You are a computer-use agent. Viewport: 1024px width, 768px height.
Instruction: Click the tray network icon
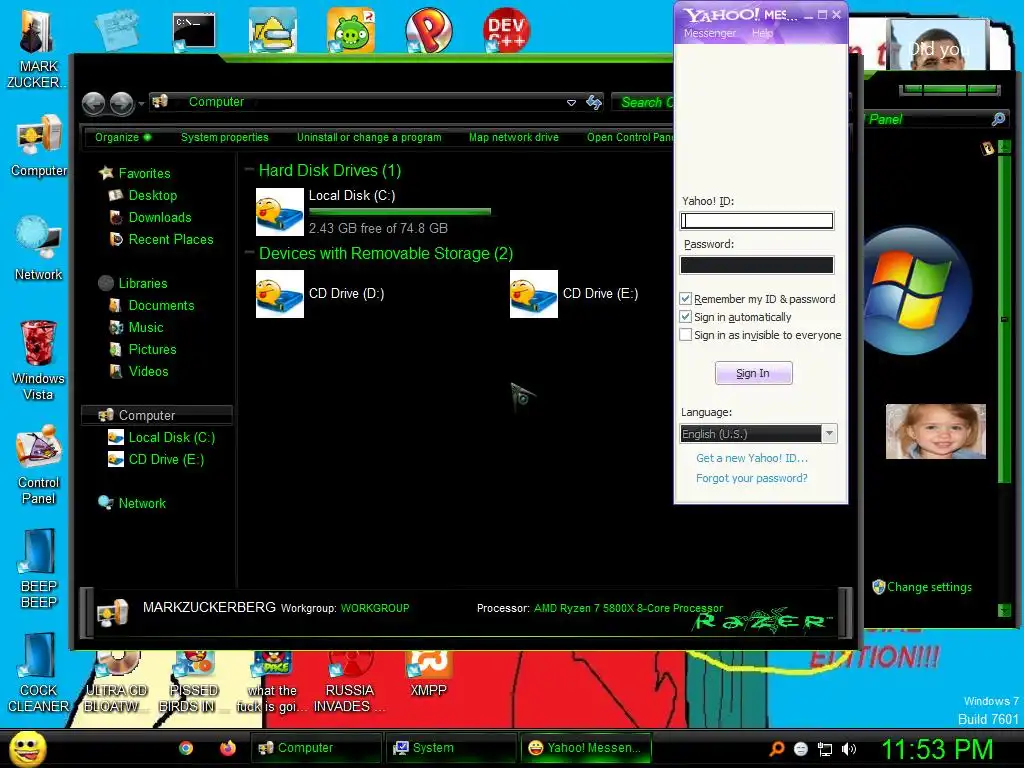[x=825, y=749]
